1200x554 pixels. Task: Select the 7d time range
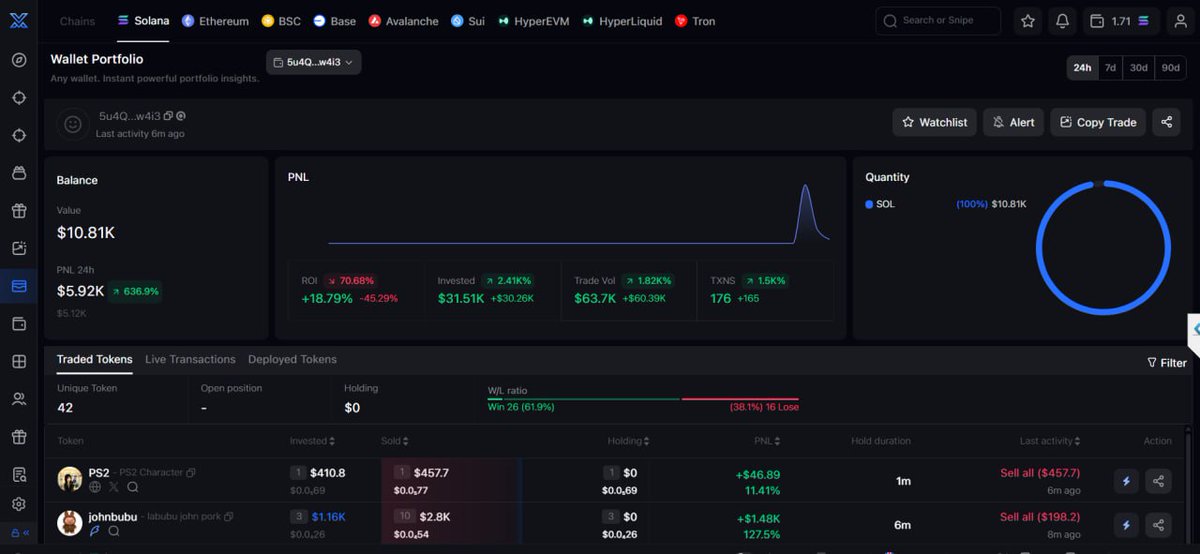(1110, 68)
